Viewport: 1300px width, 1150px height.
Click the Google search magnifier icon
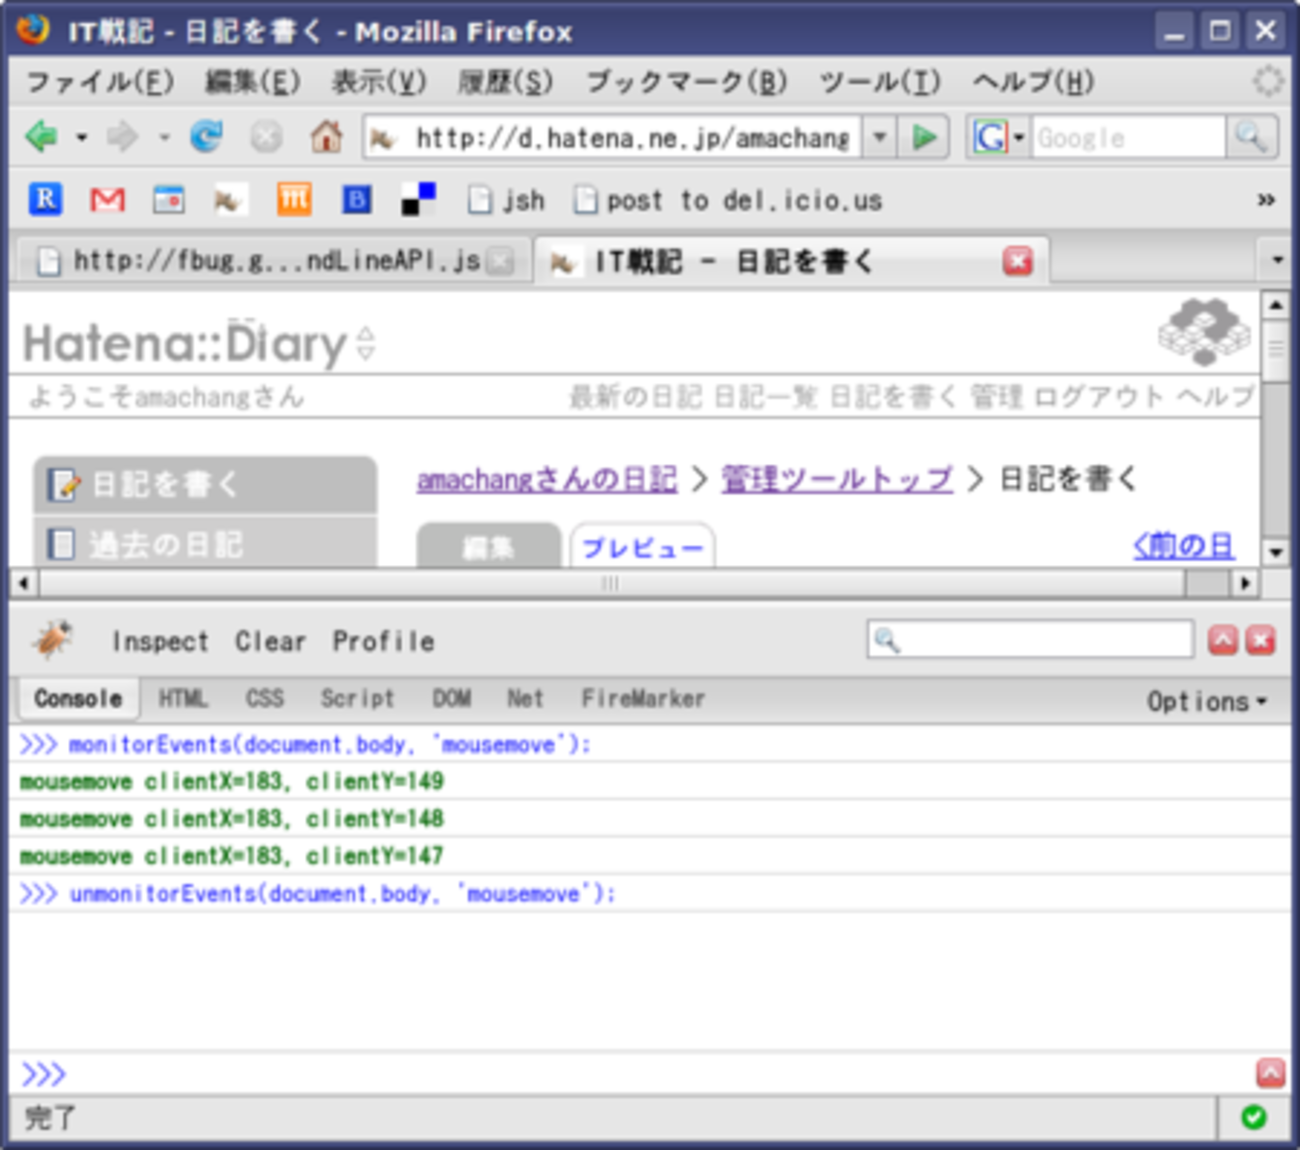coord(1251,137)
